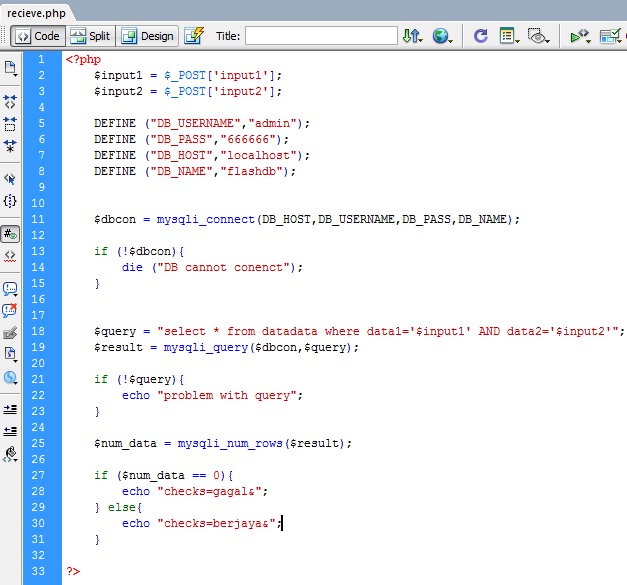Click the die keyword on line 14
Image resolution: width=627 pixels, height=585 pixels.
point(132,268)
